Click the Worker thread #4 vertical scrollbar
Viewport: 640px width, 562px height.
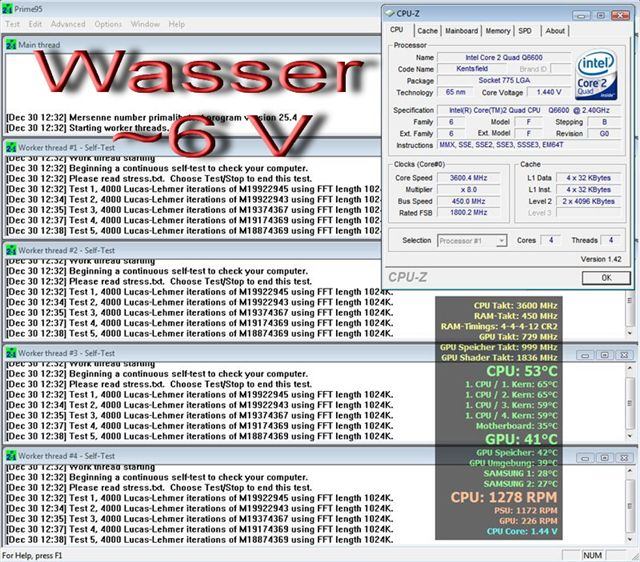click(629, 505)
